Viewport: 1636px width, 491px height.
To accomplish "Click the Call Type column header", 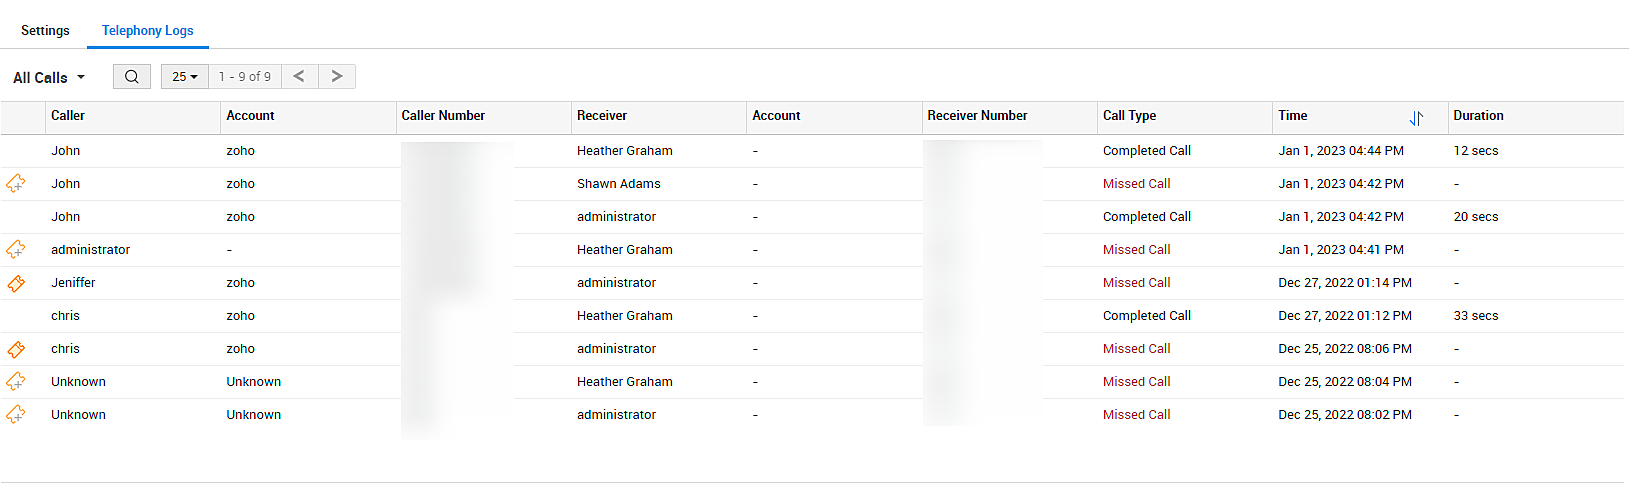I will (1129, 116).
